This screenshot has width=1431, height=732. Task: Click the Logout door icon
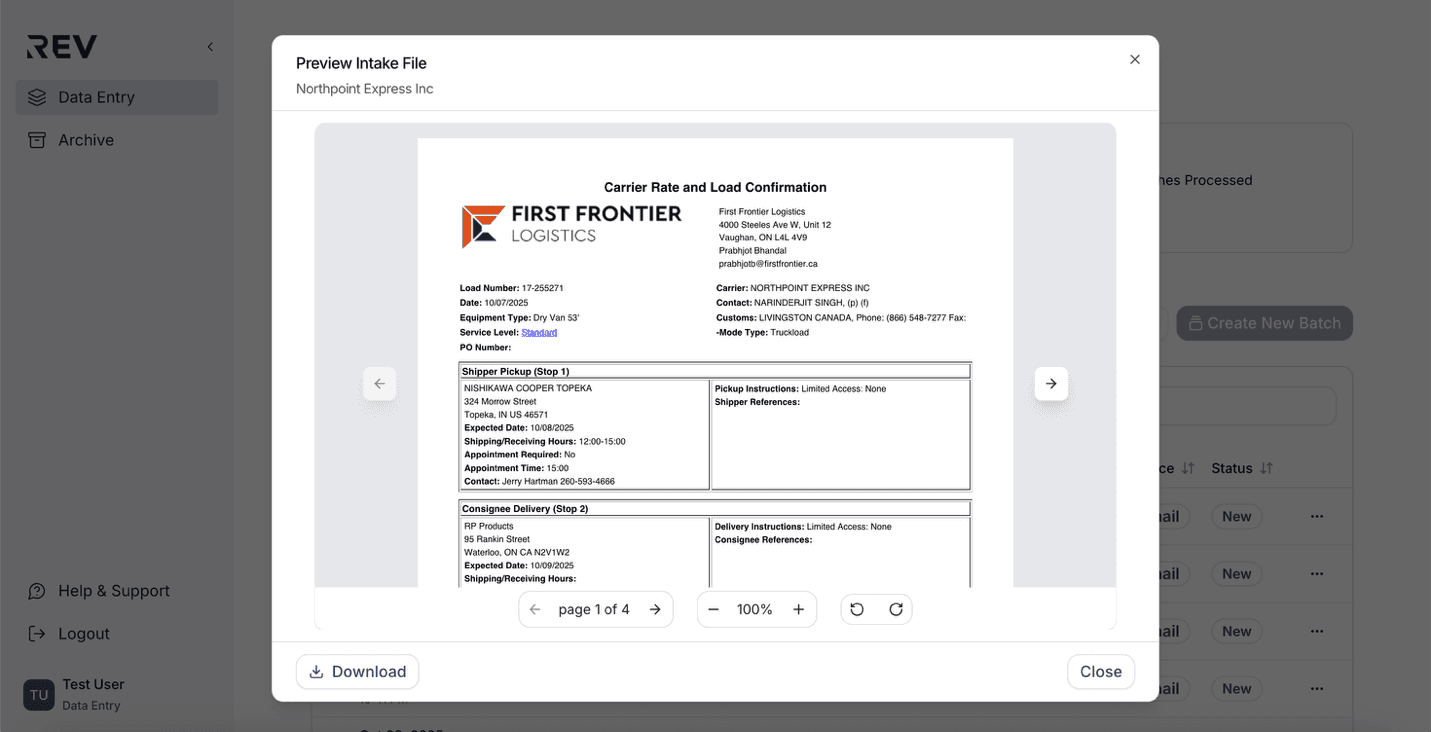click(x=36, y=633)
